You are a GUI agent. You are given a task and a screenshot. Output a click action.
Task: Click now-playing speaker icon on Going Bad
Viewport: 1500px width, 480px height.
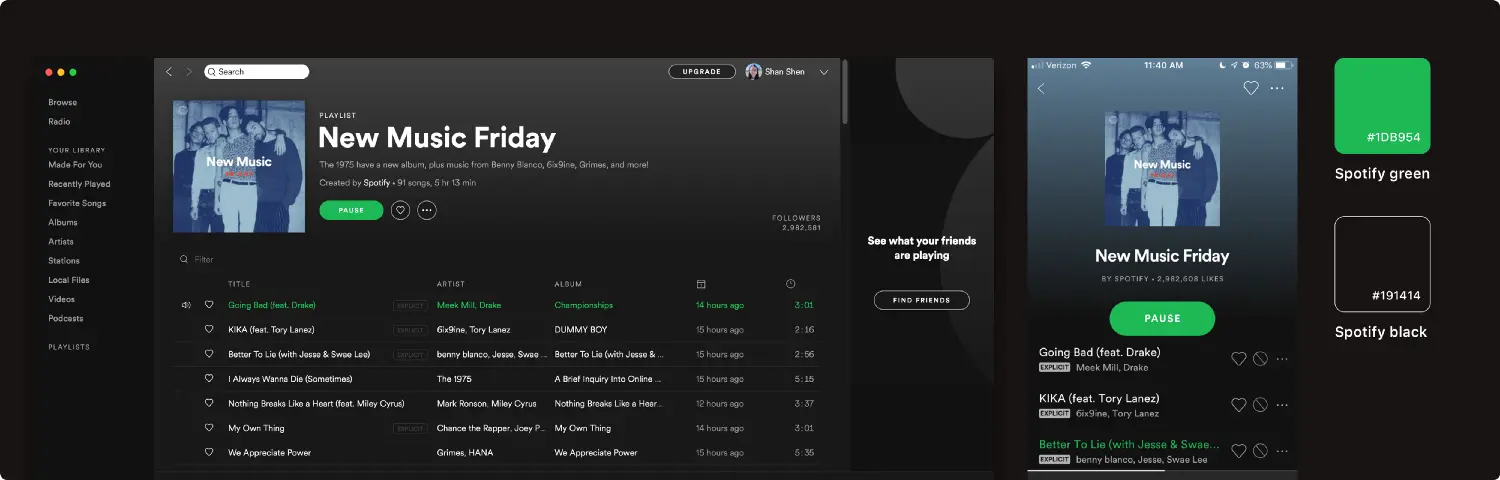click(x=186, y=305)
